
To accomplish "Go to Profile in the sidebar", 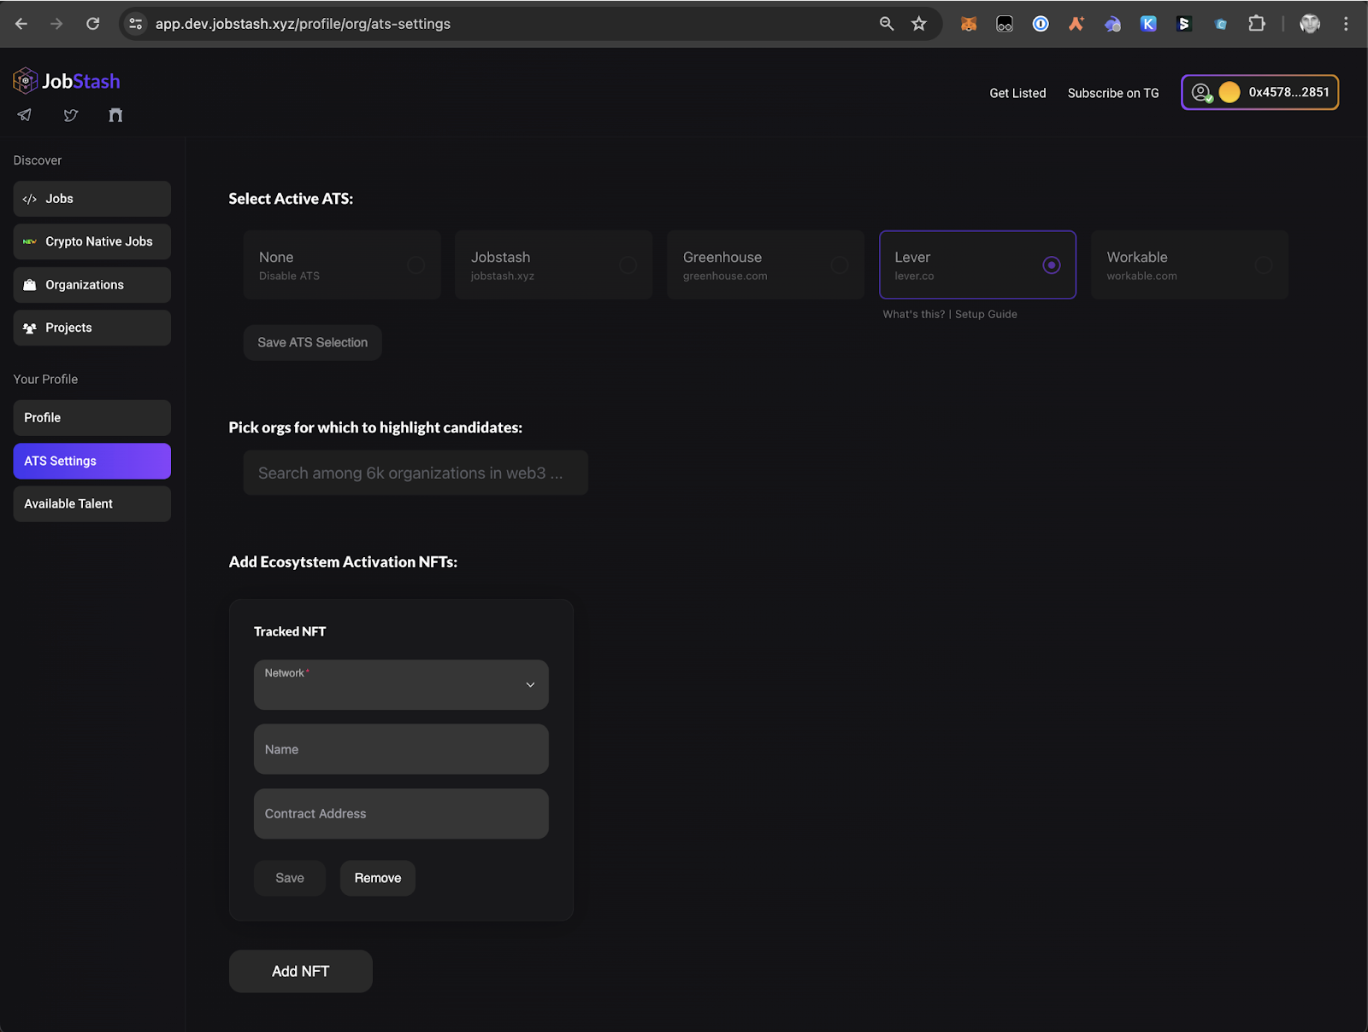I will 92,418.
